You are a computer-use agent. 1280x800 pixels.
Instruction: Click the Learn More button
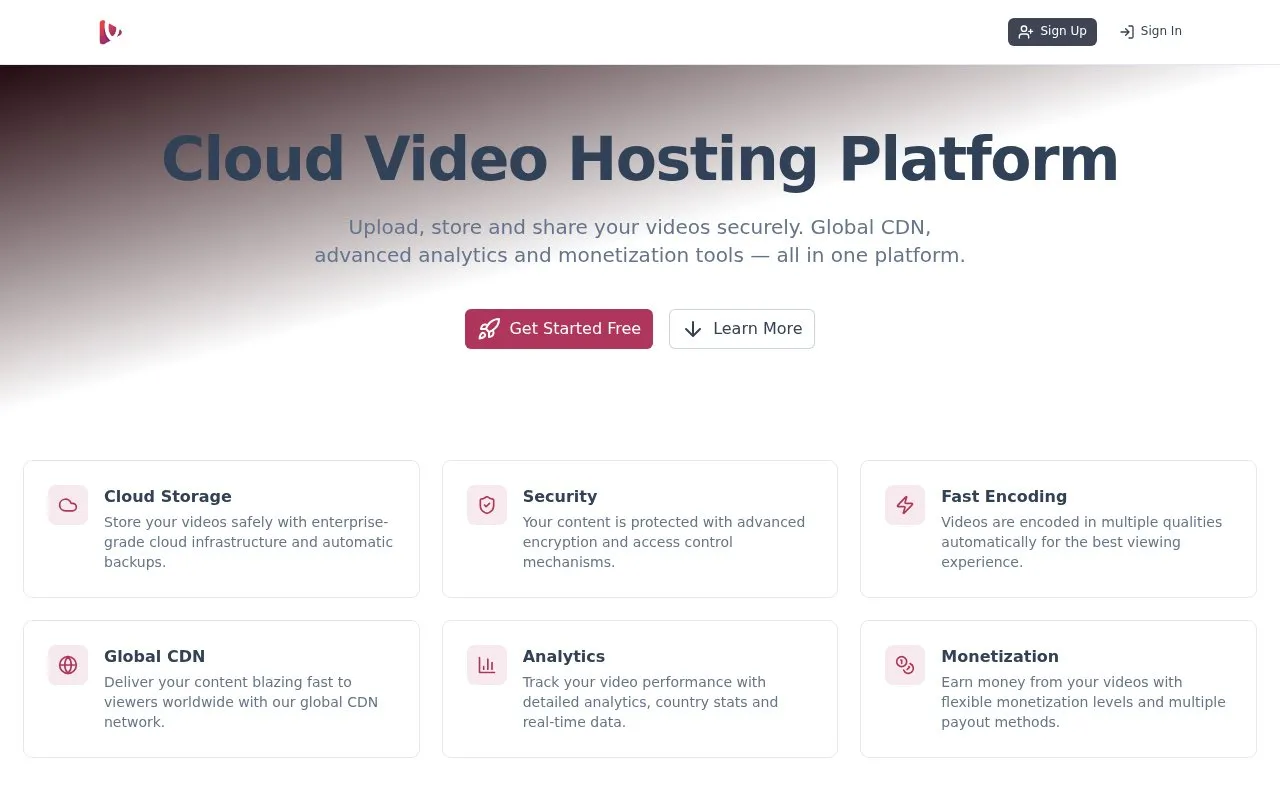[x=742, y=329]
